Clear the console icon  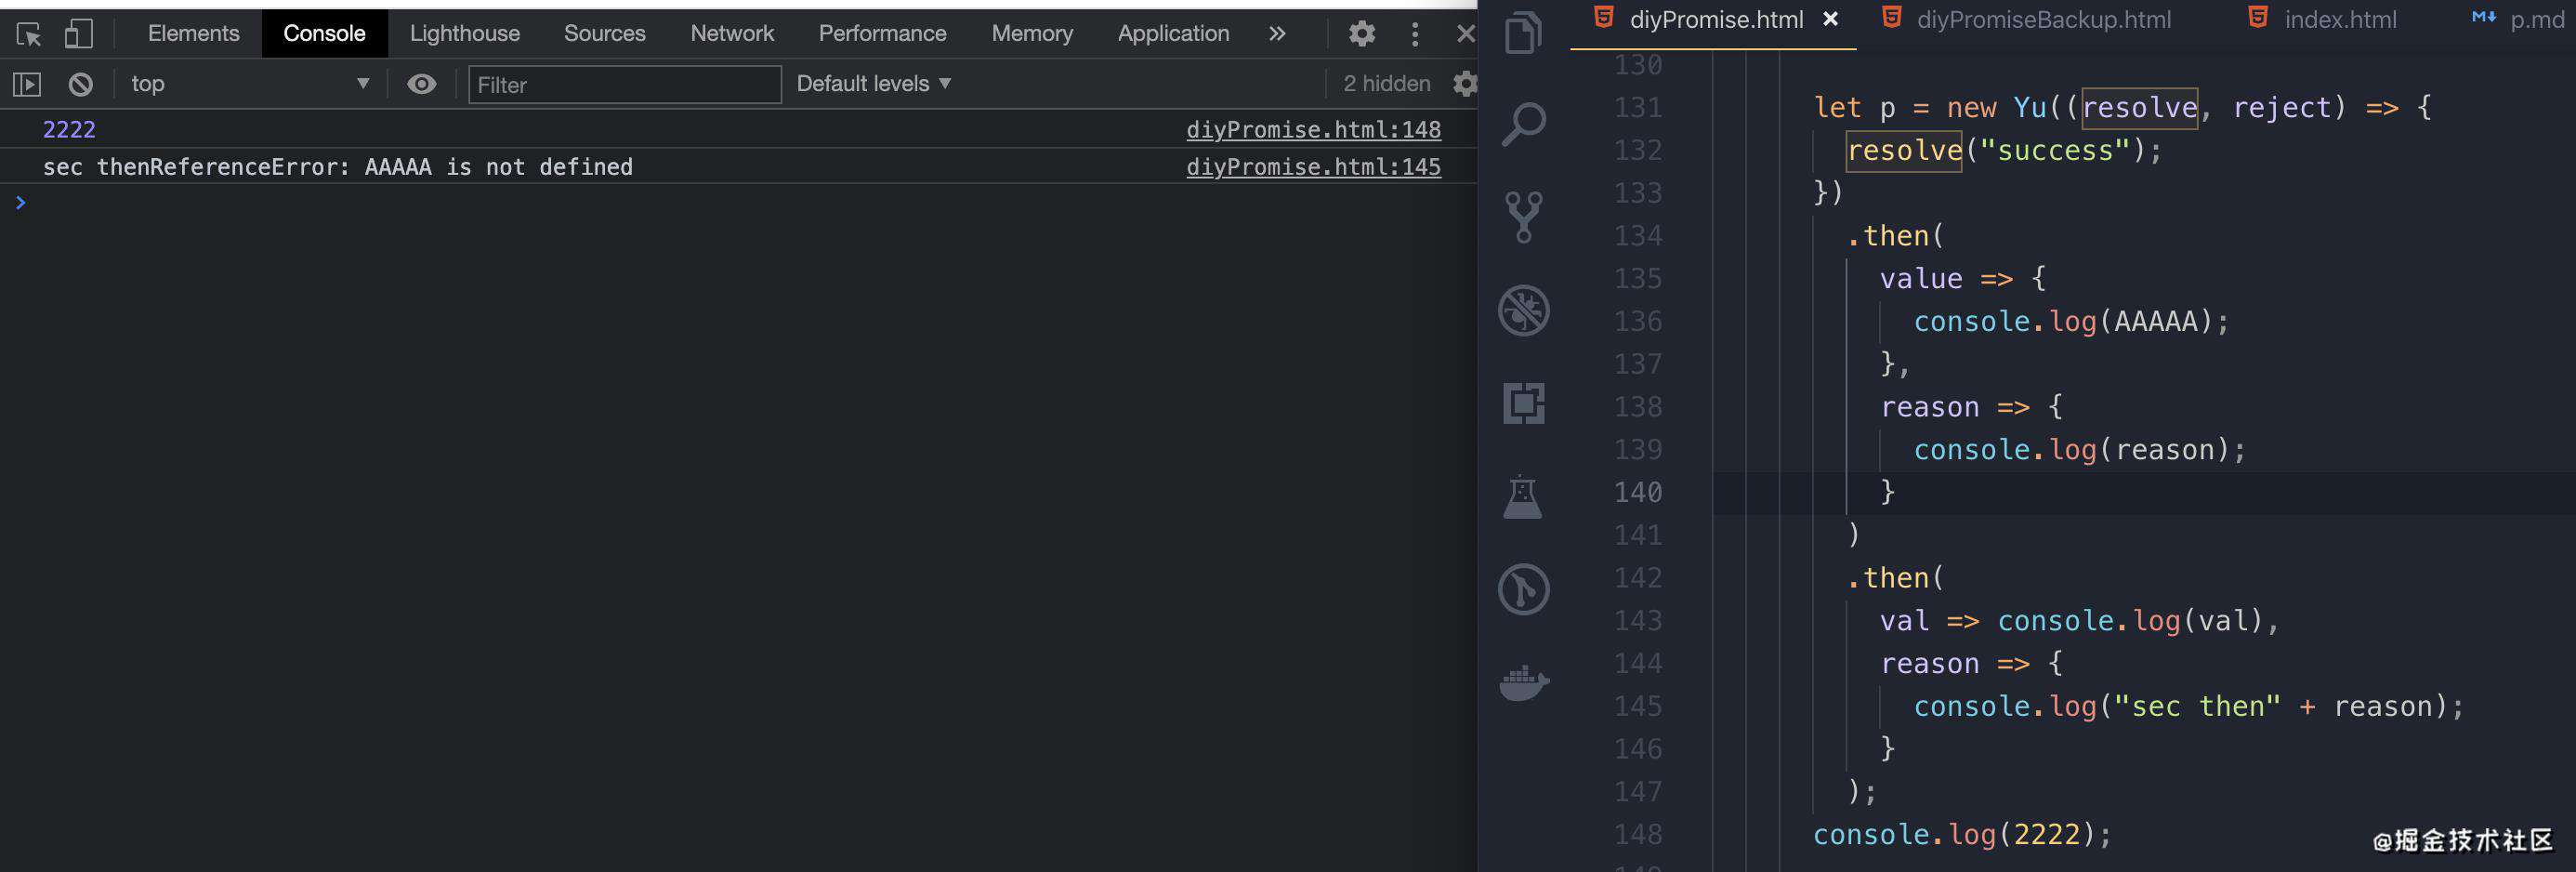pos(81,85)
